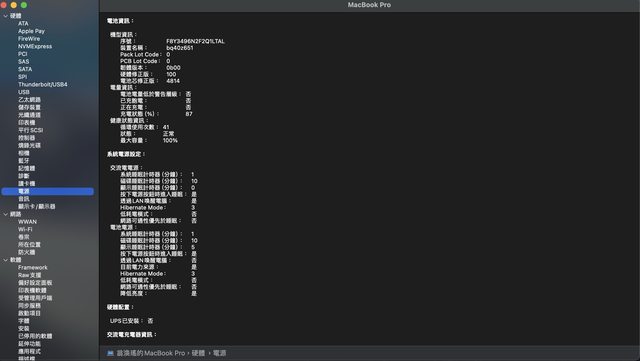Select Wi-Fi in the sidebar
This screenshot has height=361, width=640.
coord(25,229)
